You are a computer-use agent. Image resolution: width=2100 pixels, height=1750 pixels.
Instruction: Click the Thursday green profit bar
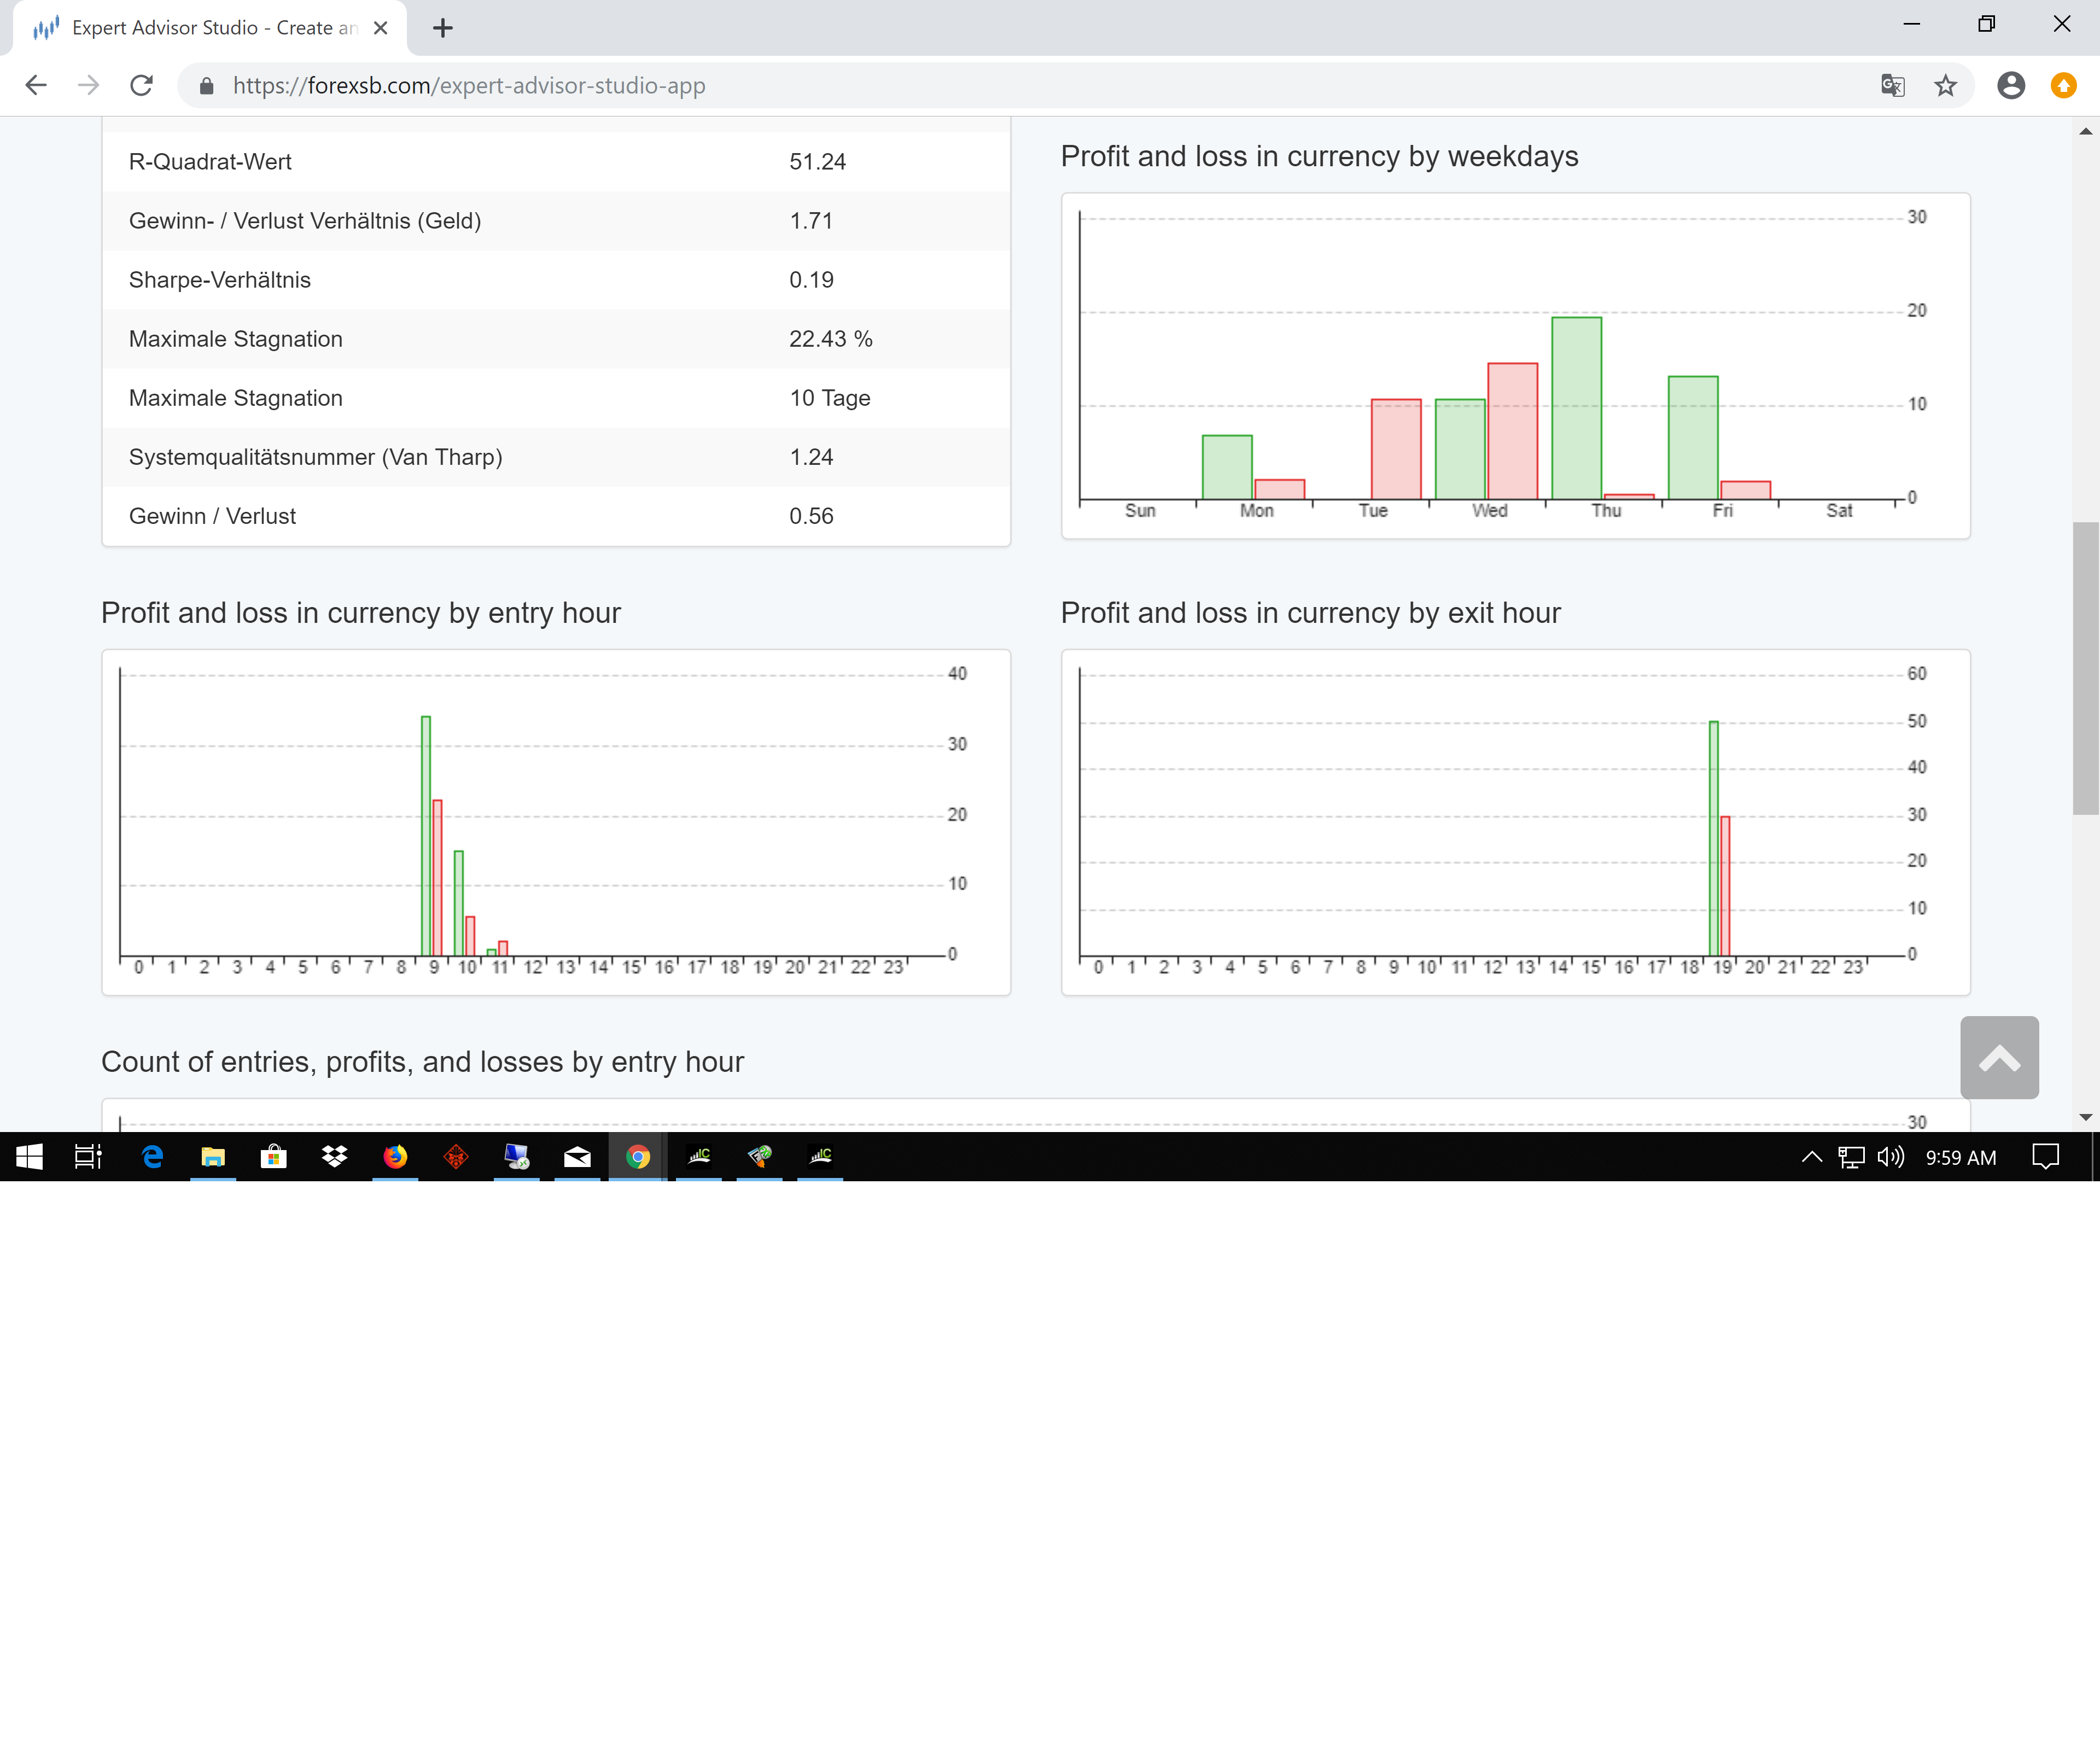click(1576, 408)
